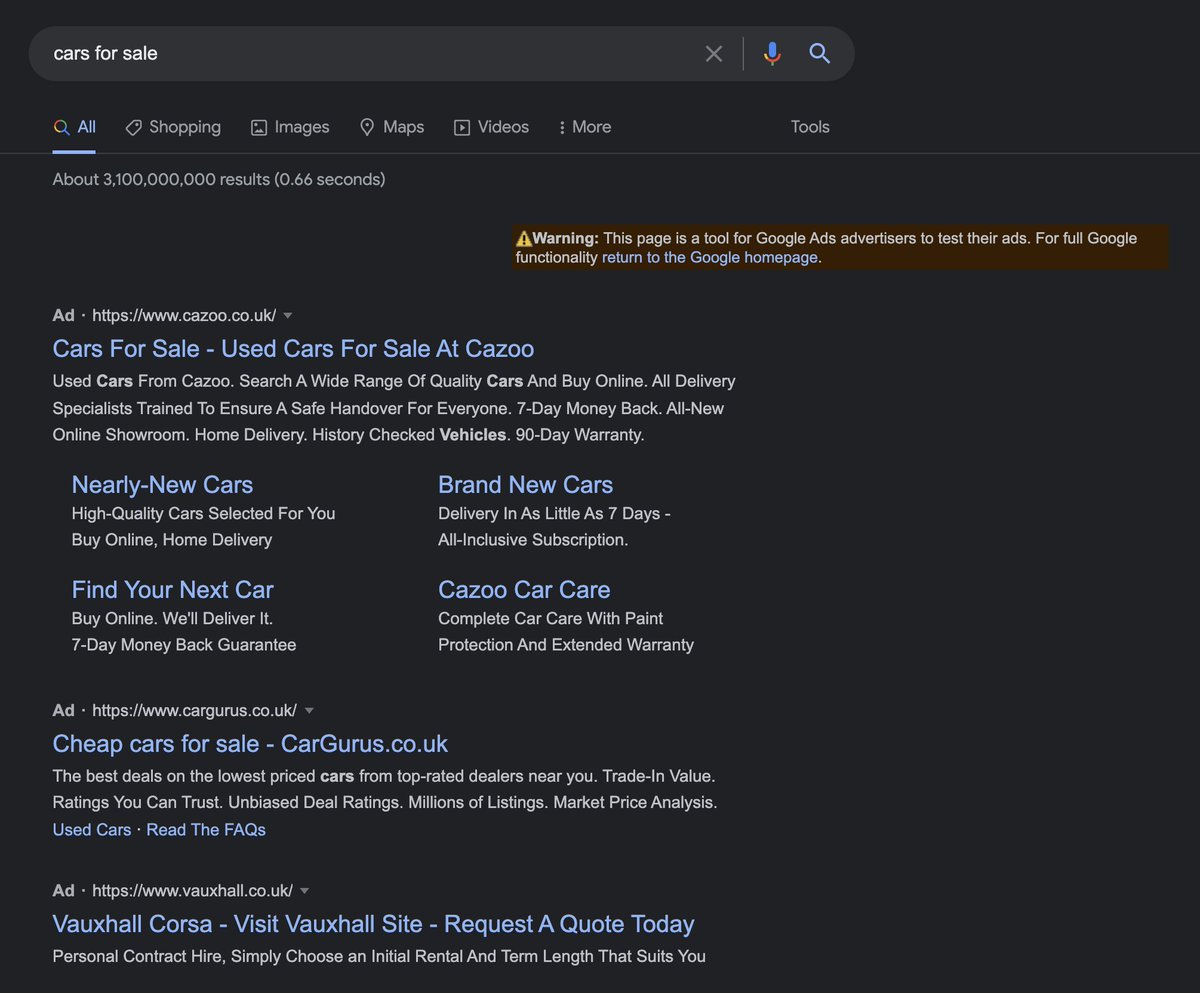The width and height of the screenshot is (1200, 993).
Task: Open the More tabs menu
Action: pos(585,127)
